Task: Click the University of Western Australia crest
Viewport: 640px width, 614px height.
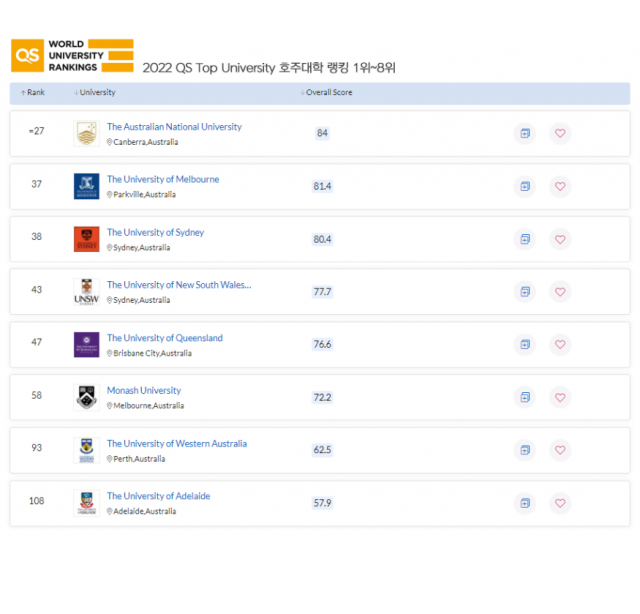Action: click(x=86, y=450)
